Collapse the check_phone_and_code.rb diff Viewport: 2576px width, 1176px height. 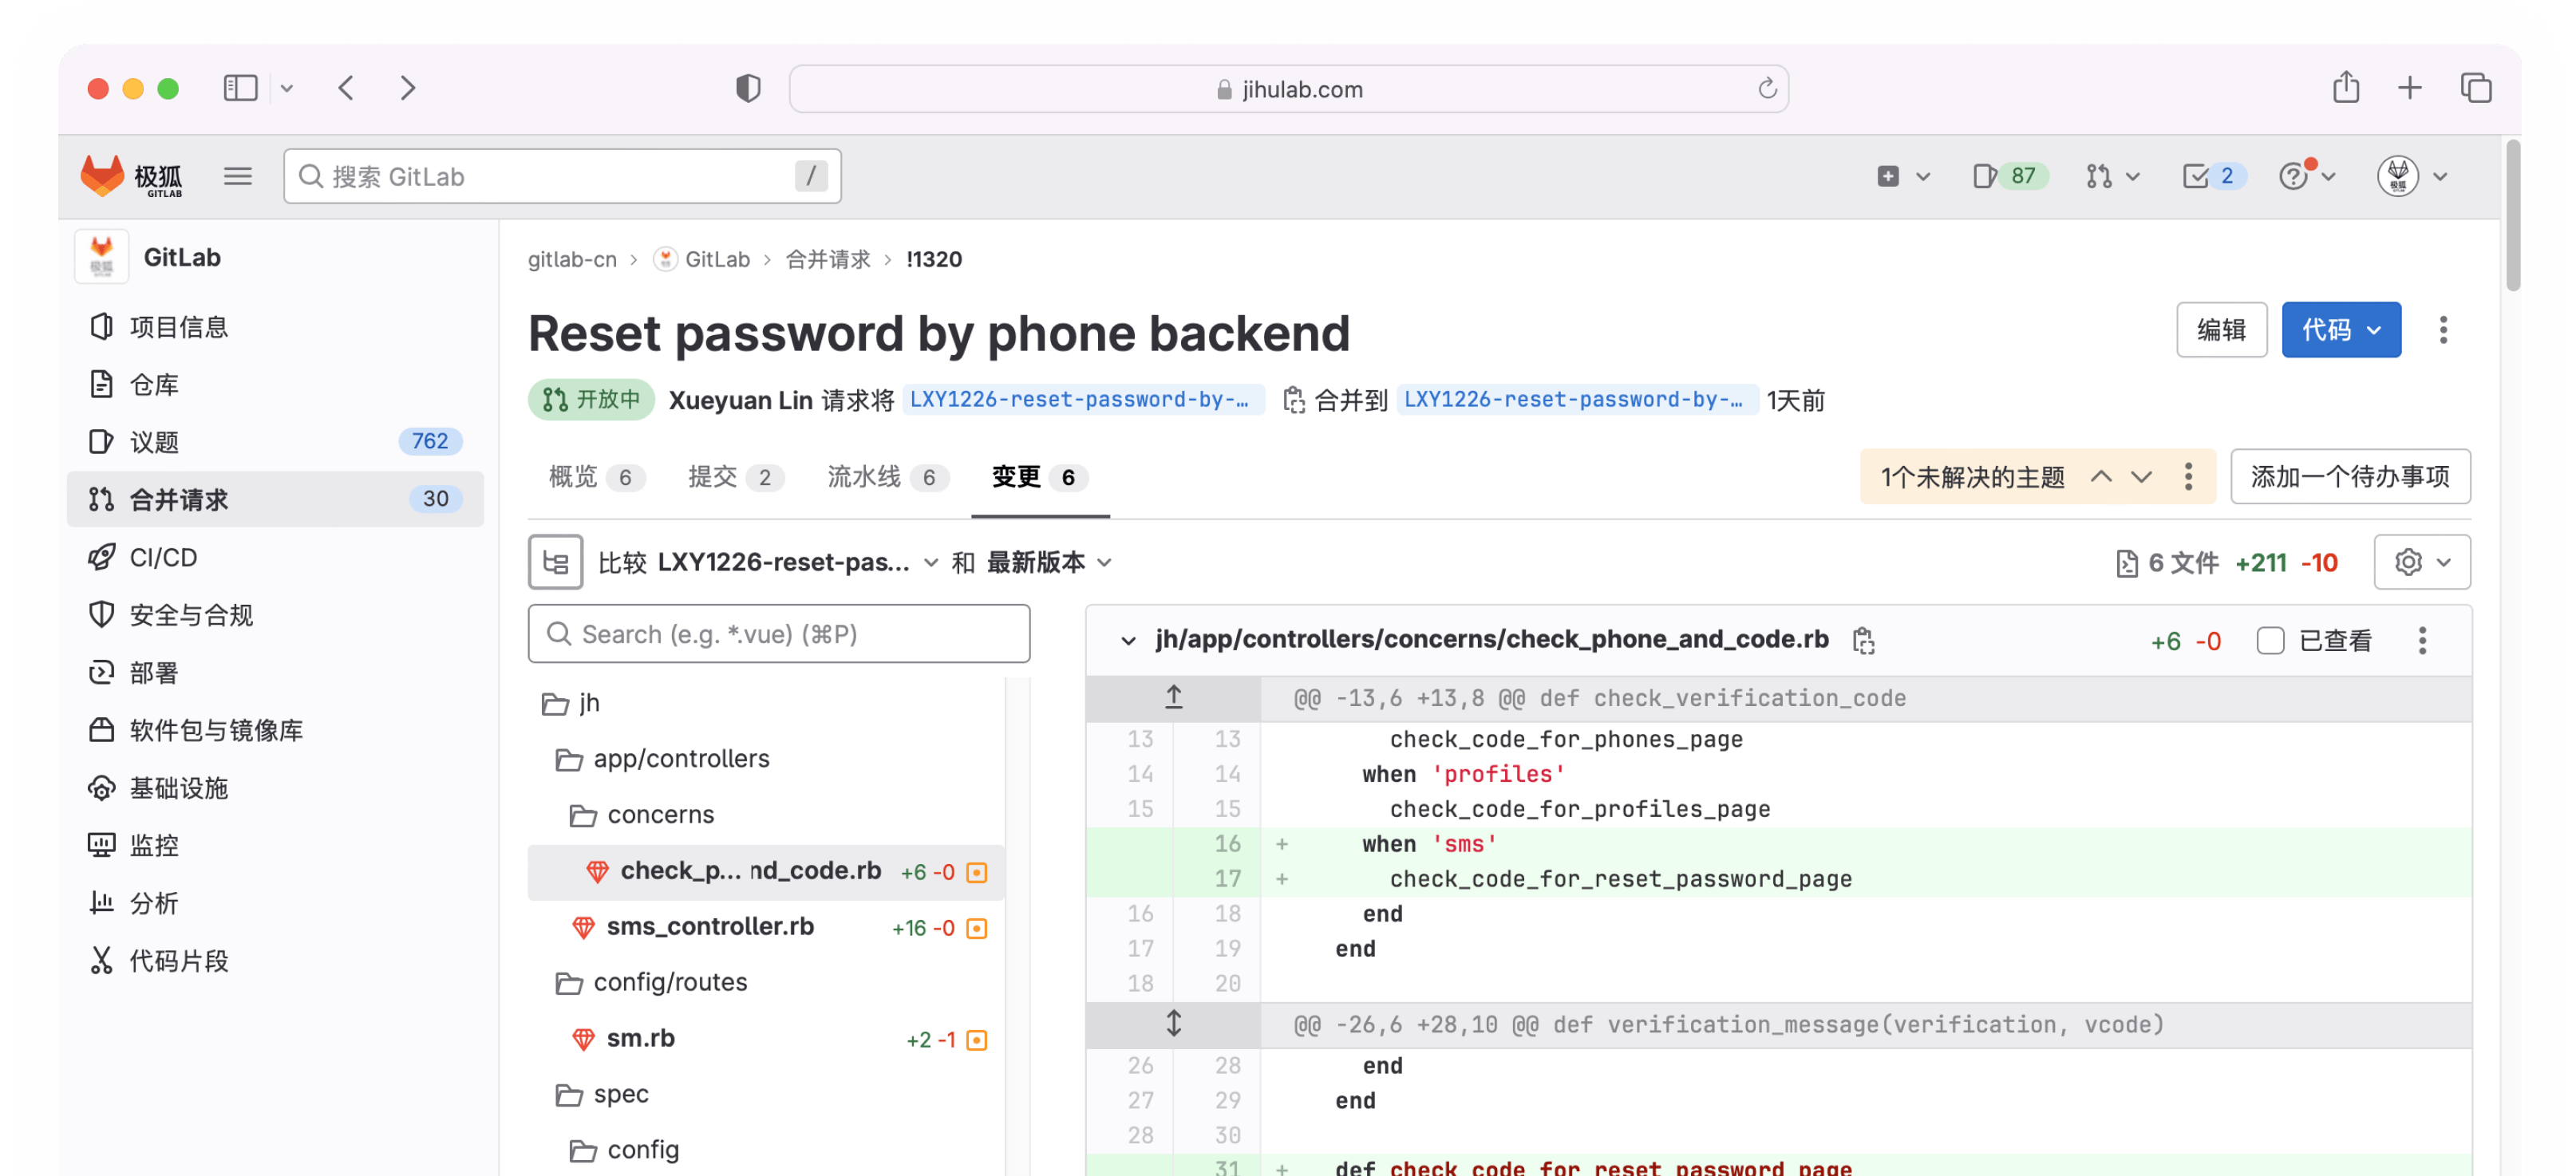tap(1128, 640)
